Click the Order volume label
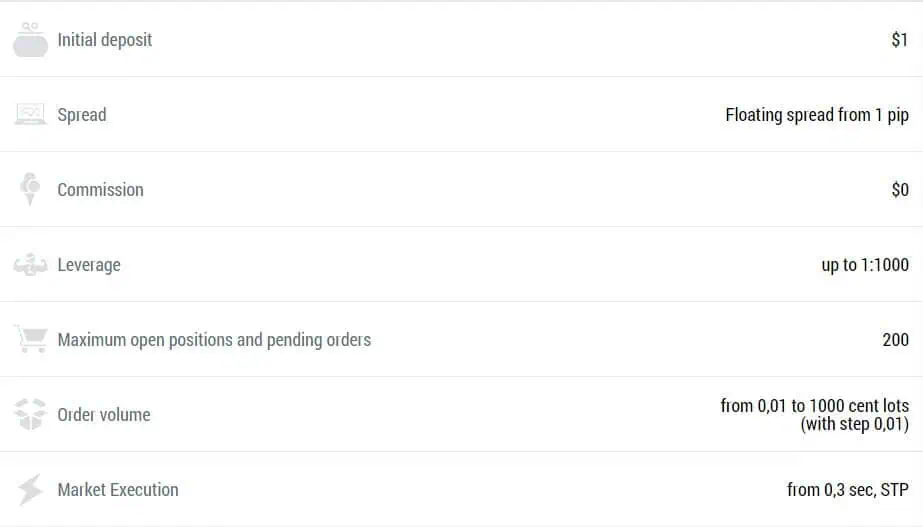 coord(104,415)
